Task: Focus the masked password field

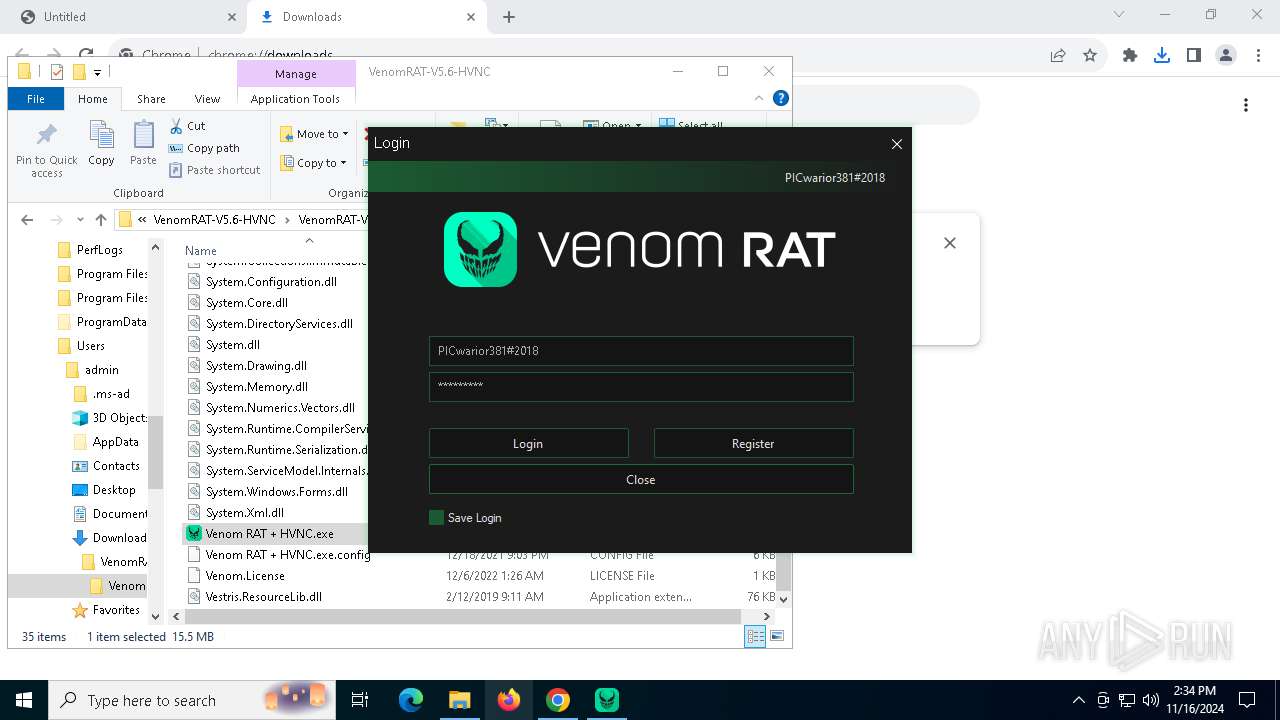Action: point(641,386)
